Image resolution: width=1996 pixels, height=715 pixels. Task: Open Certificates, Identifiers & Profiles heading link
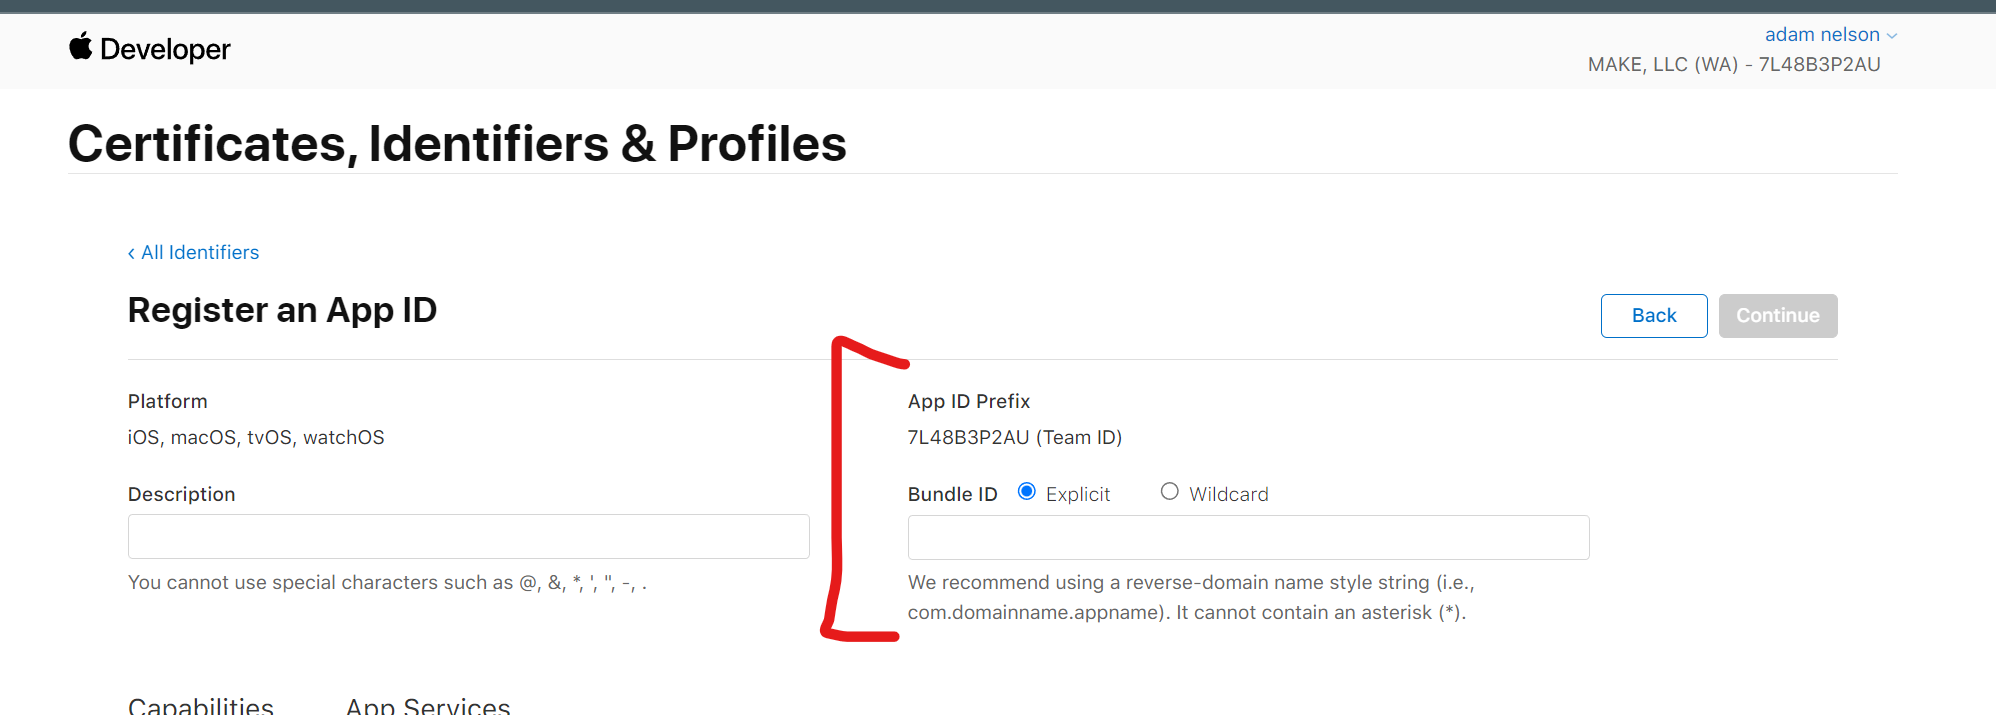point(456,144)
